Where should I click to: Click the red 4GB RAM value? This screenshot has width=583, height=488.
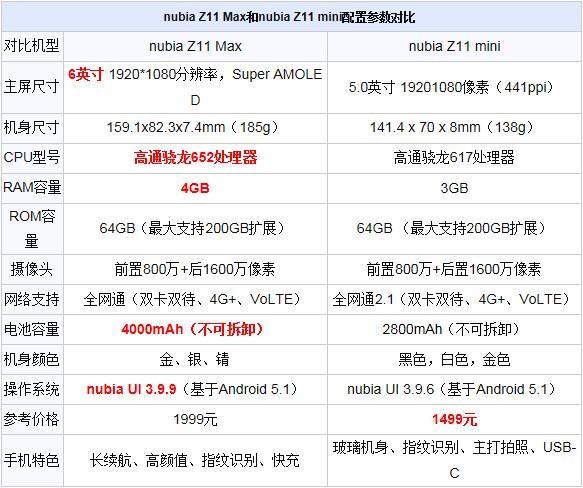tap(195, 188)
